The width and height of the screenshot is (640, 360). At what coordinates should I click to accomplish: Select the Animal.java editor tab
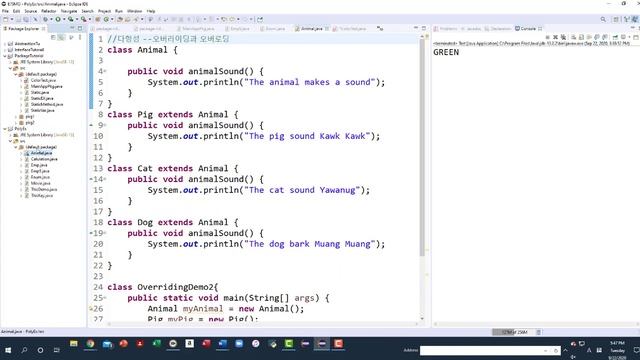tap(311, 29)
